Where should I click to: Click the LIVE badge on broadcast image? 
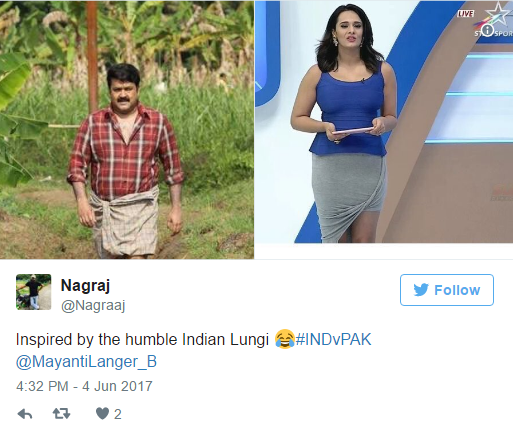click(465, 14)
